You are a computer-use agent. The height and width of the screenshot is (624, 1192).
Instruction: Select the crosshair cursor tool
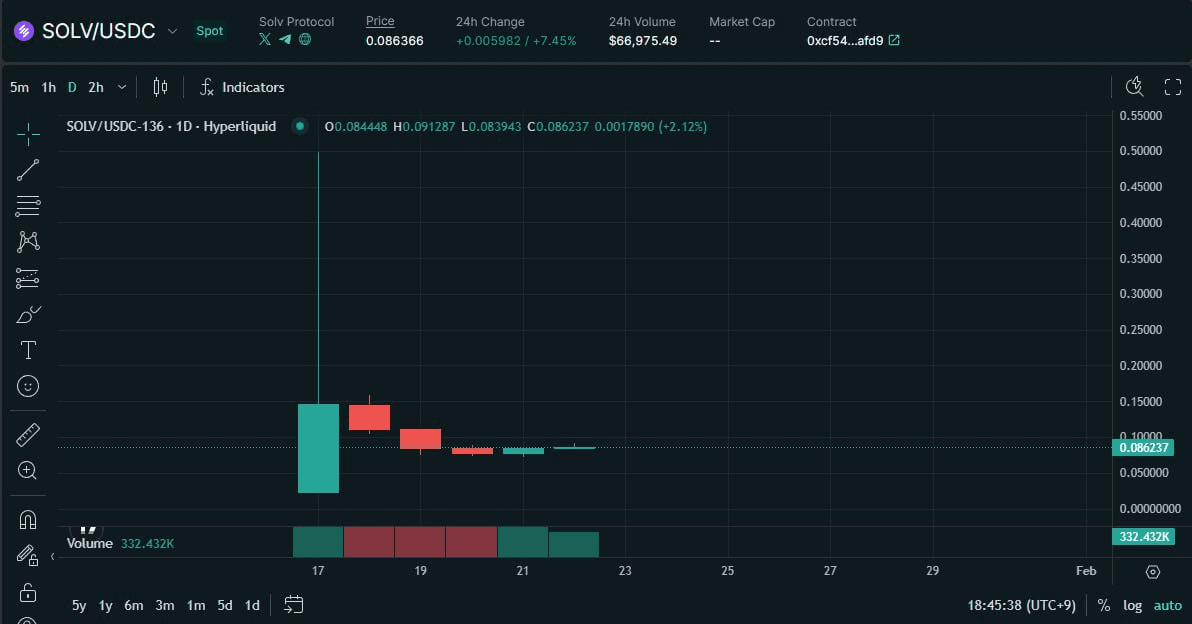(x=28, y=135)
